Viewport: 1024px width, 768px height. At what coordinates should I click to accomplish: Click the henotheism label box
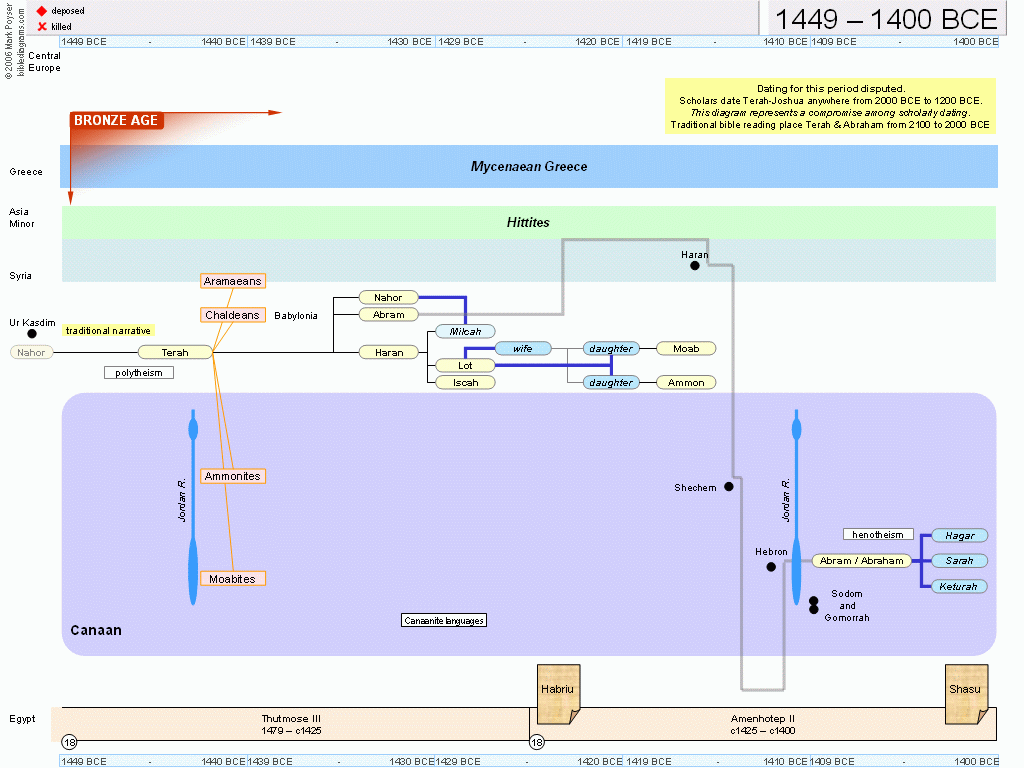878,535
